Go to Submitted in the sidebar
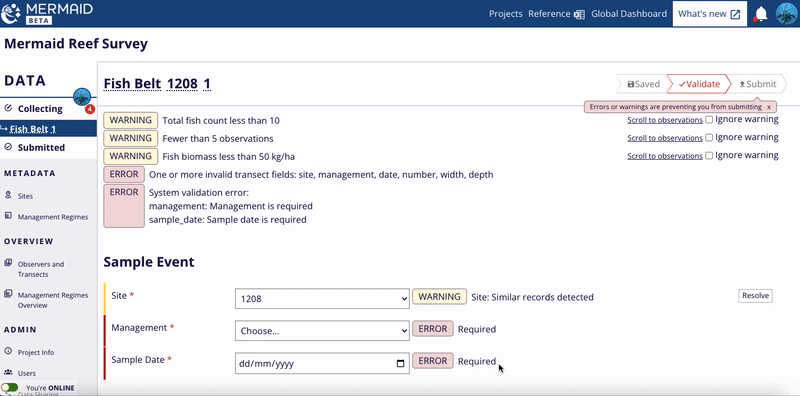 [41, 147]
